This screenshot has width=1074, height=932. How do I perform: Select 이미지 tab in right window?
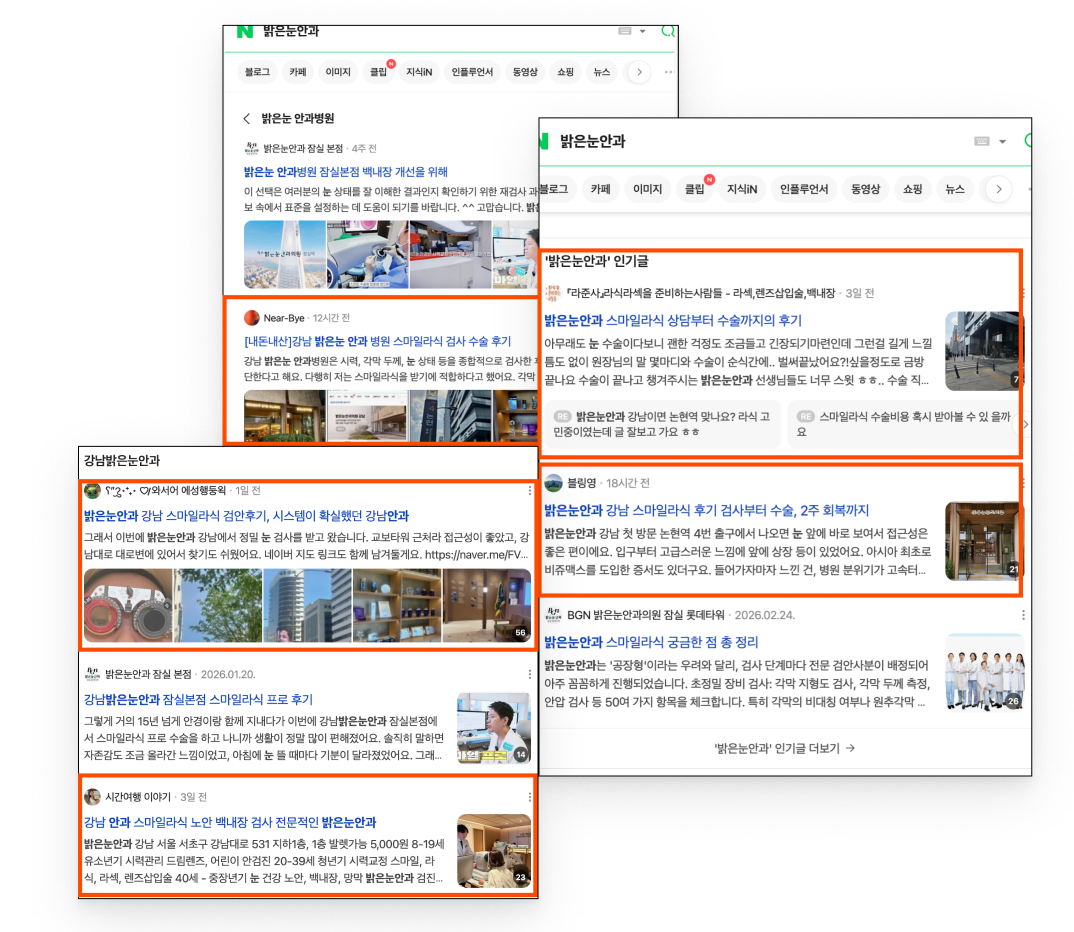pyautogui.click(x=647, y=190)
